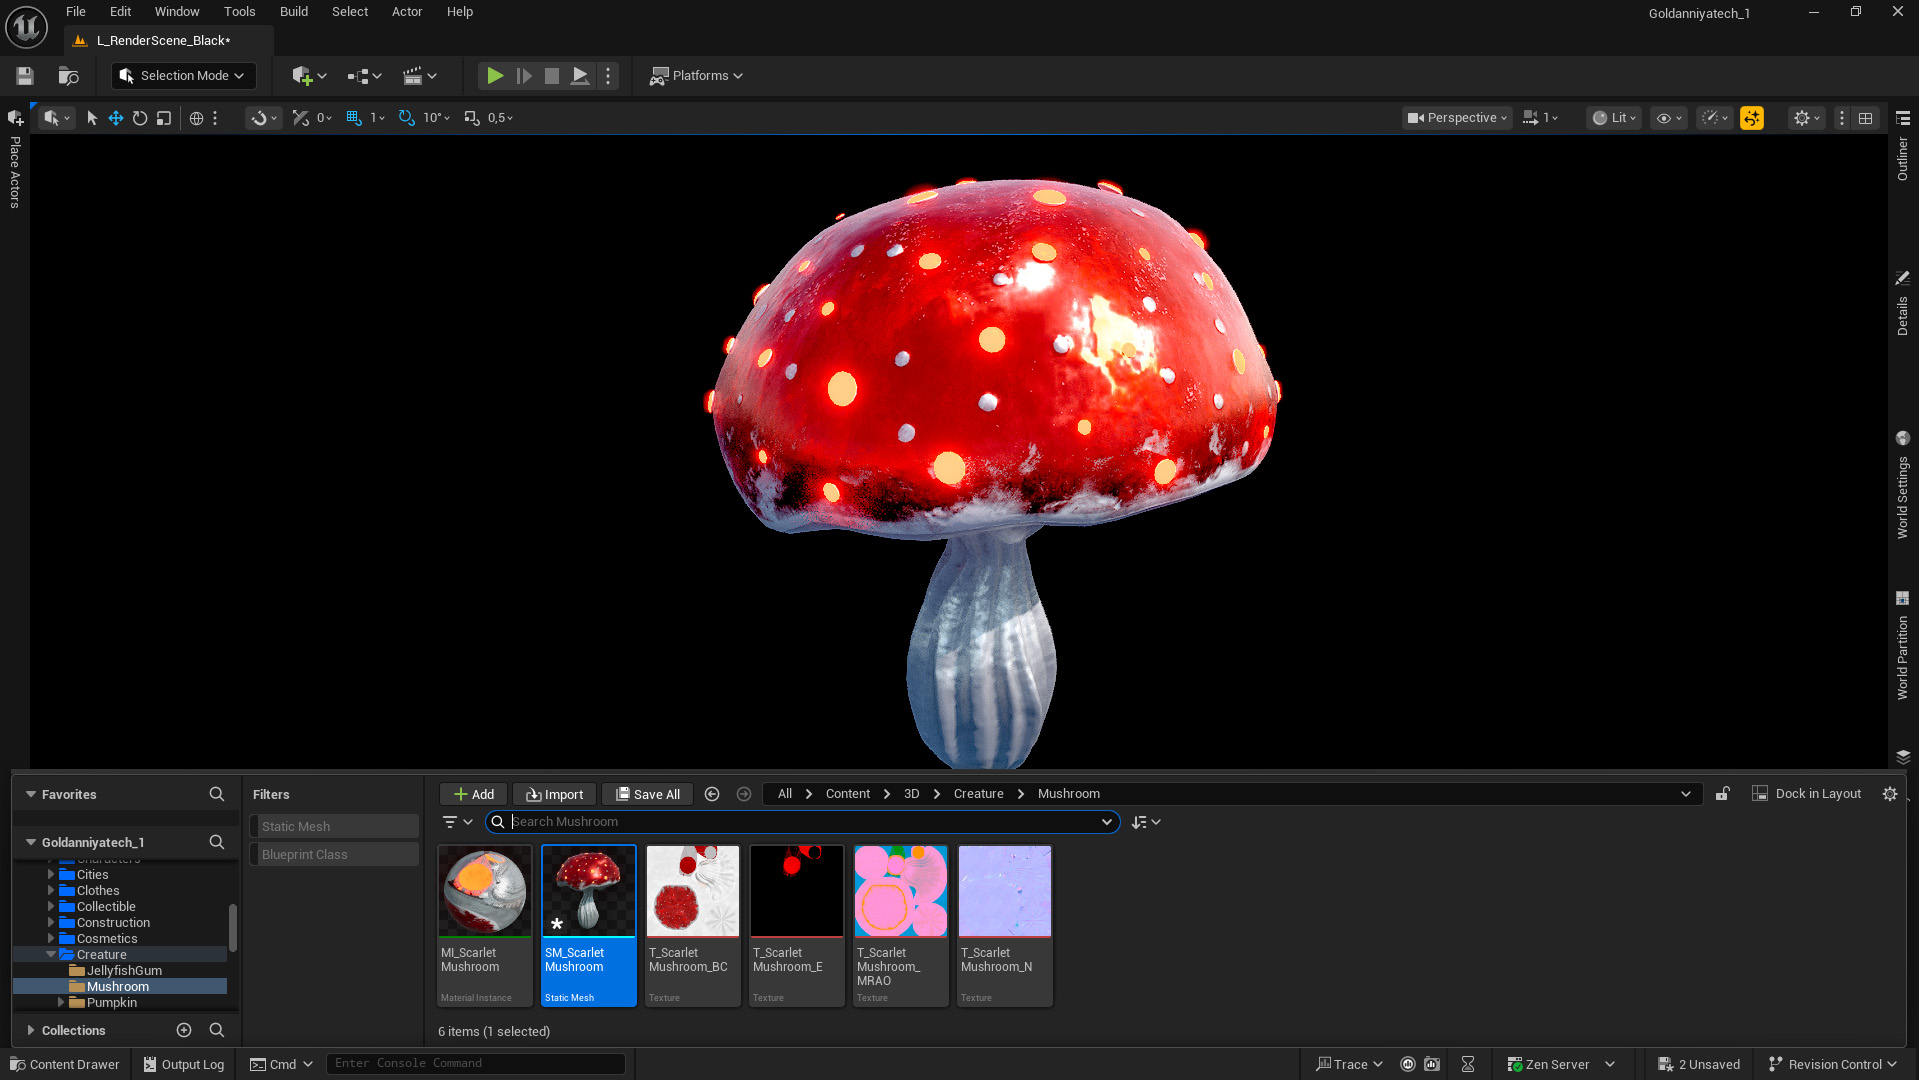This screenshot has width=1919, height=1080.
Task: Open the Output Log panel
Action: coord(183,1064)
